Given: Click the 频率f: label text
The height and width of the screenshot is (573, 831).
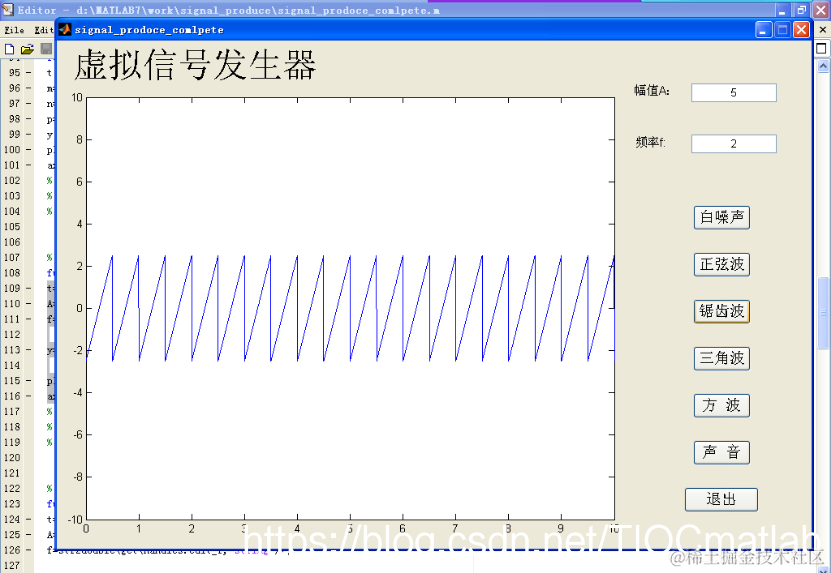Looking at the screenshot, I should click(650, 142).
